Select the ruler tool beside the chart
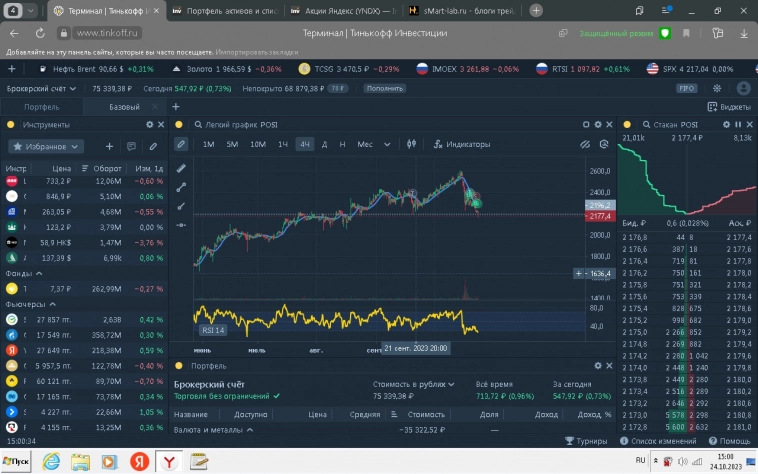The image size is (758, 474). (181, 168)
